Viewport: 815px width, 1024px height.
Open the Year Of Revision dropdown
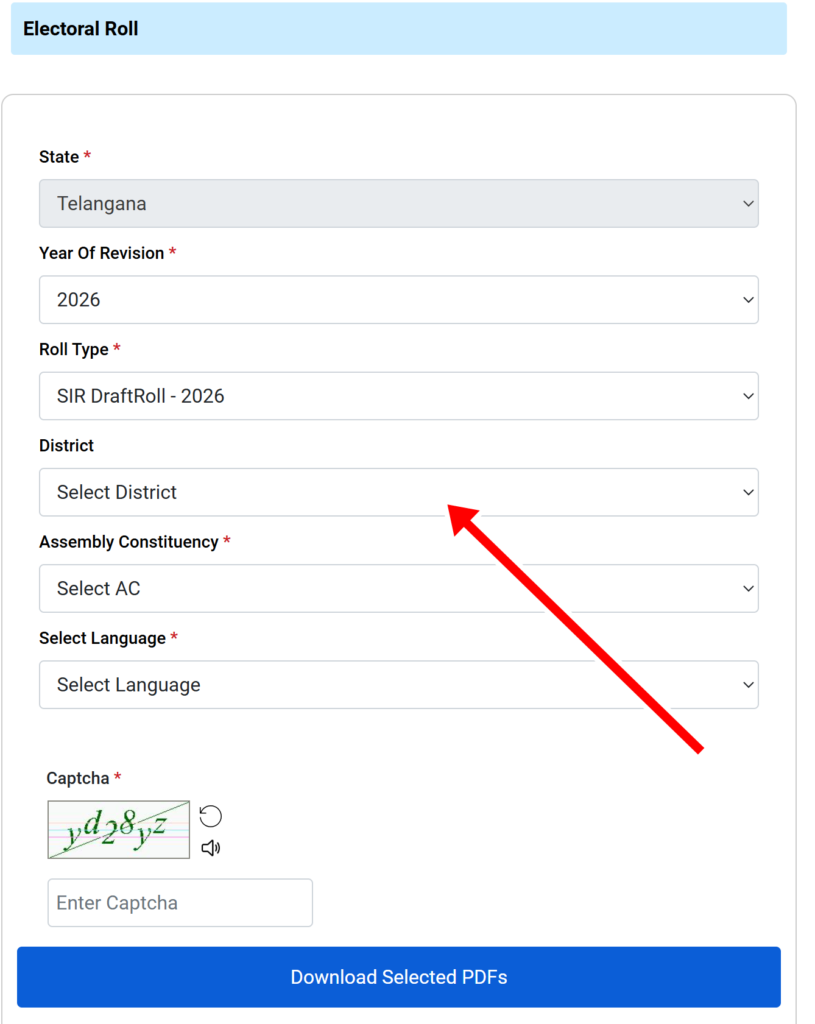tap(398, 300)
